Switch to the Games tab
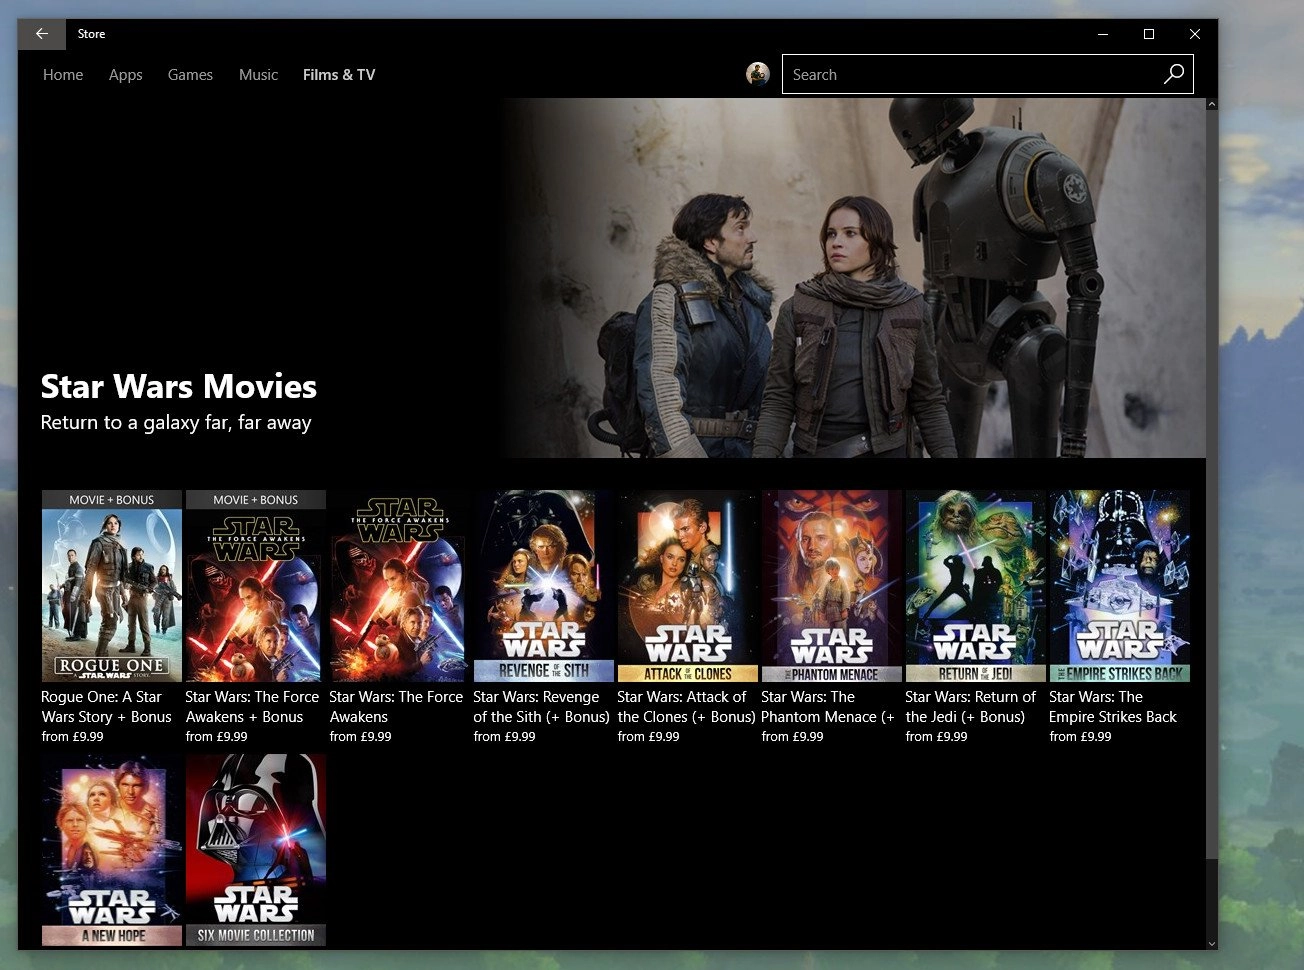This screenshot has height=970, width=1304. point(190,75)
